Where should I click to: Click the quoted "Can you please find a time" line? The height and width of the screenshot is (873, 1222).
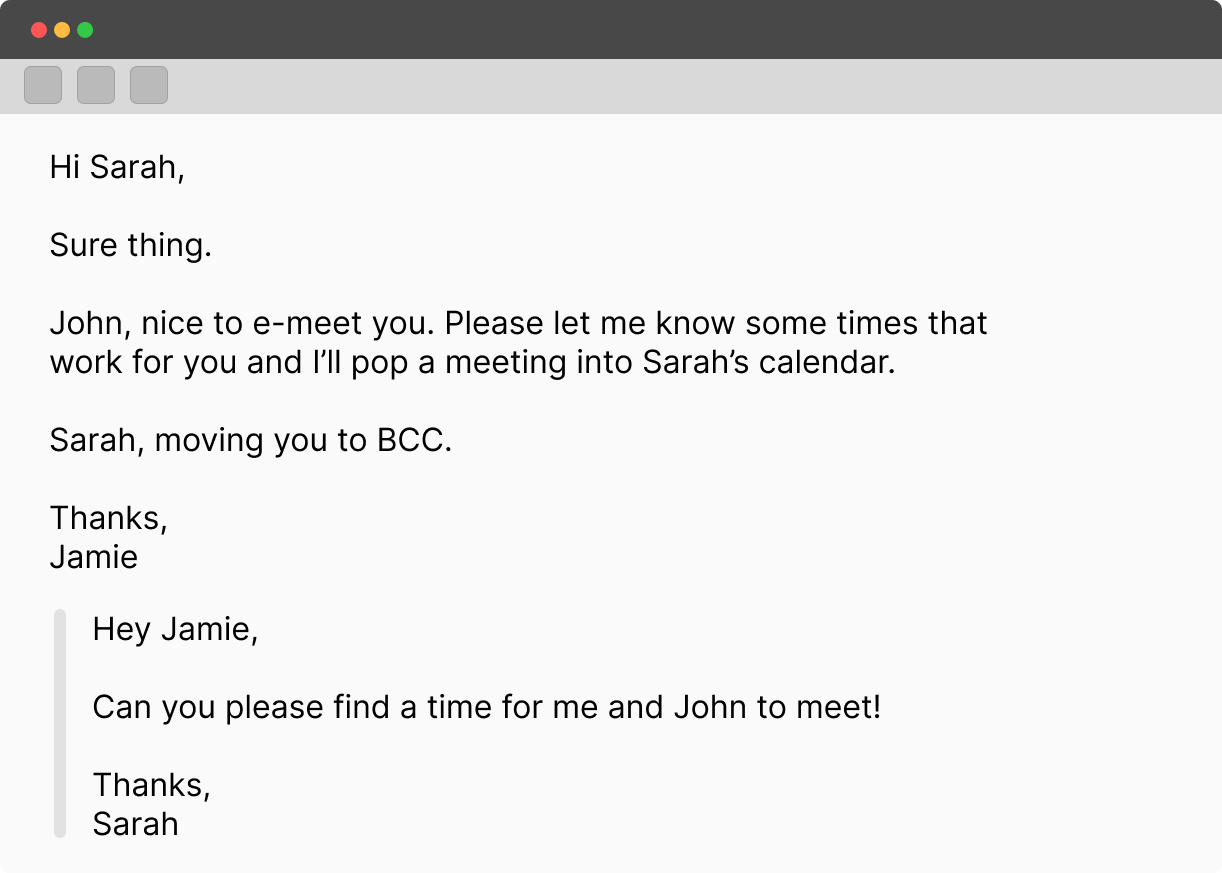click(487, 708)
